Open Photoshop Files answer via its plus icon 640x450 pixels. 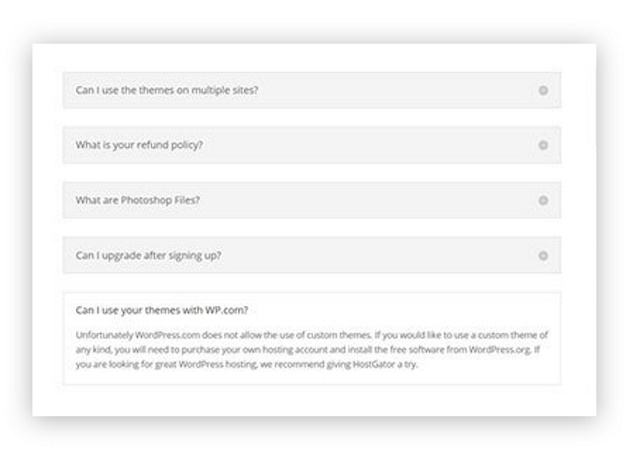coord(543,200)
